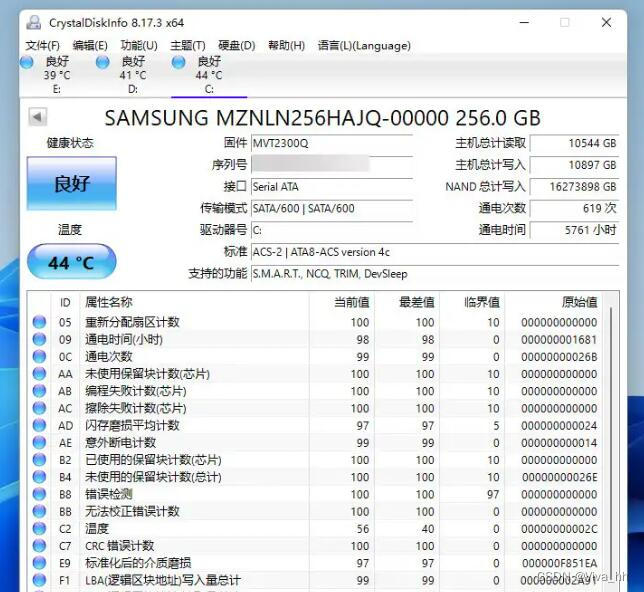This screenshot has width=644, height=592.
Task: Click status orb for ID AE row
Action: (39, 442)
